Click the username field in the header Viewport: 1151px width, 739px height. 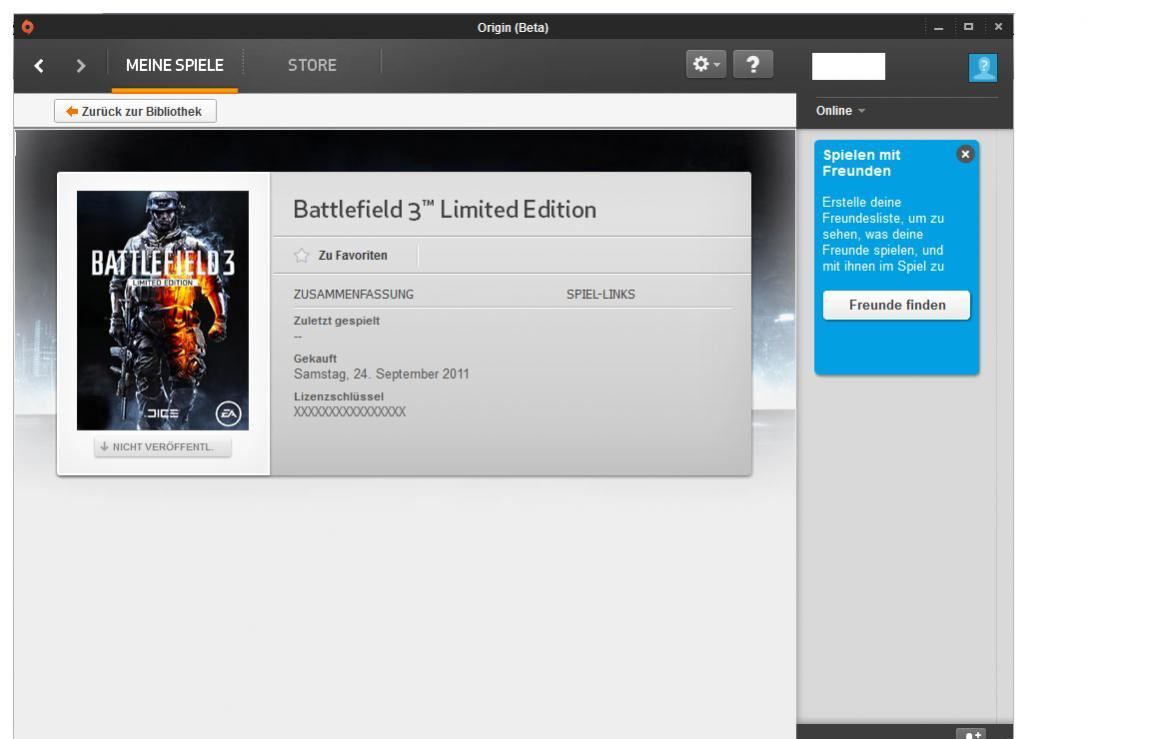(x=848, y=67)
